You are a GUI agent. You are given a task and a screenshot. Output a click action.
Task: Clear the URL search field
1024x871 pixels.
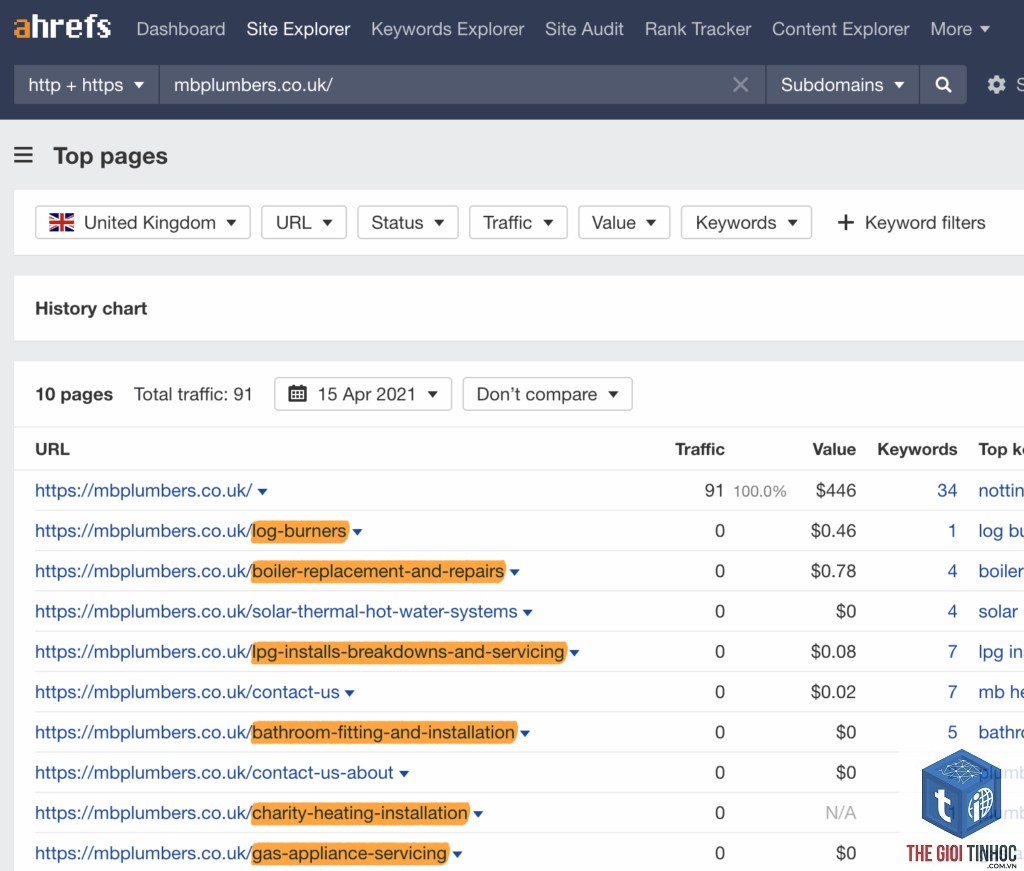740,84
